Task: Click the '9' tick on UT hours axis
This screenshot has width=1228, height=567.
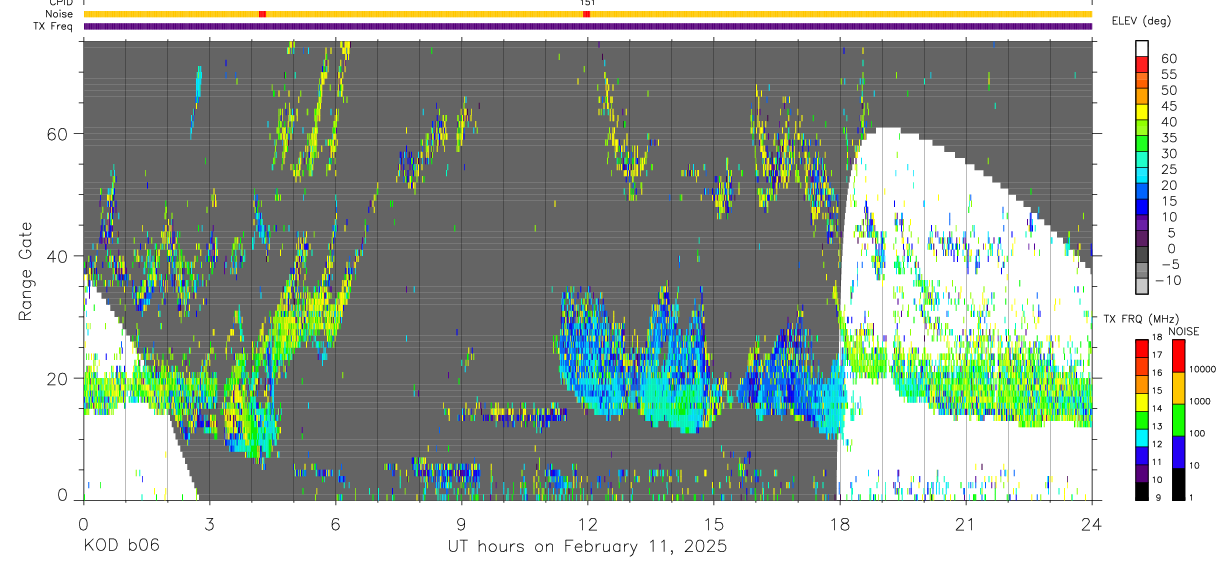Action: [x=461, y=523]
